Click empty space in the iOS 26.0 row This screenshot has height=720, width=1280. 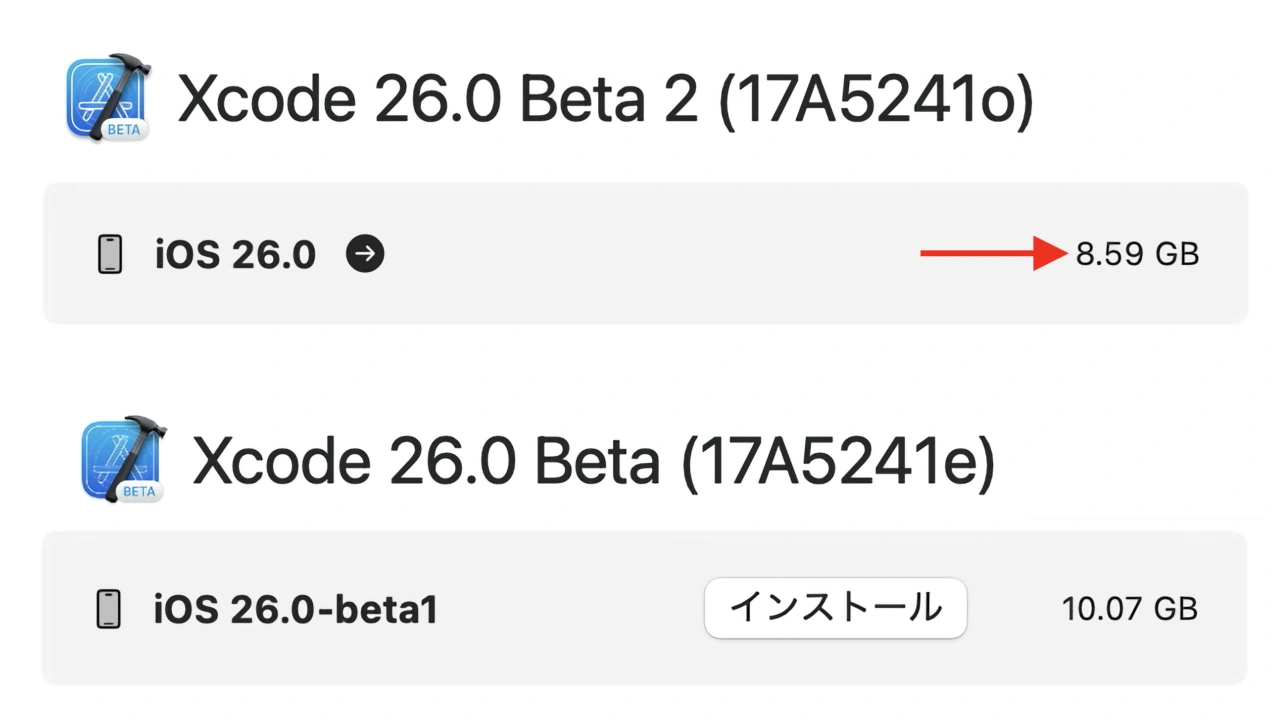pos(650,255)
